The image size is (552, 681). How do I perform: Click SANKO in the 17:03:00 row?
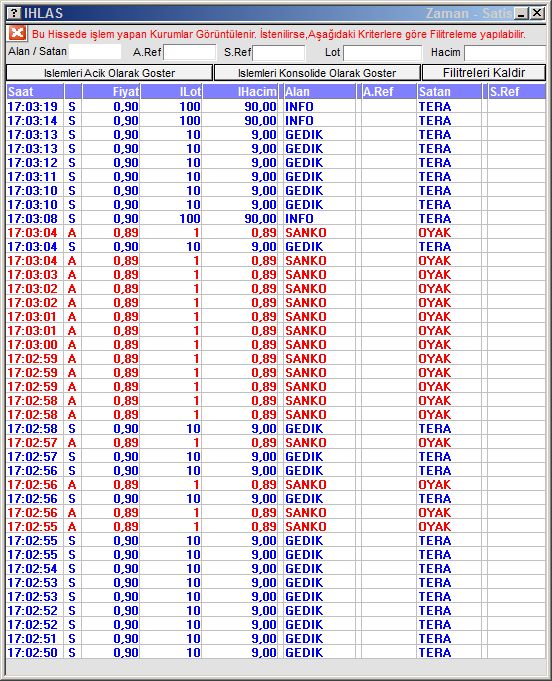[x=306, y=345]
